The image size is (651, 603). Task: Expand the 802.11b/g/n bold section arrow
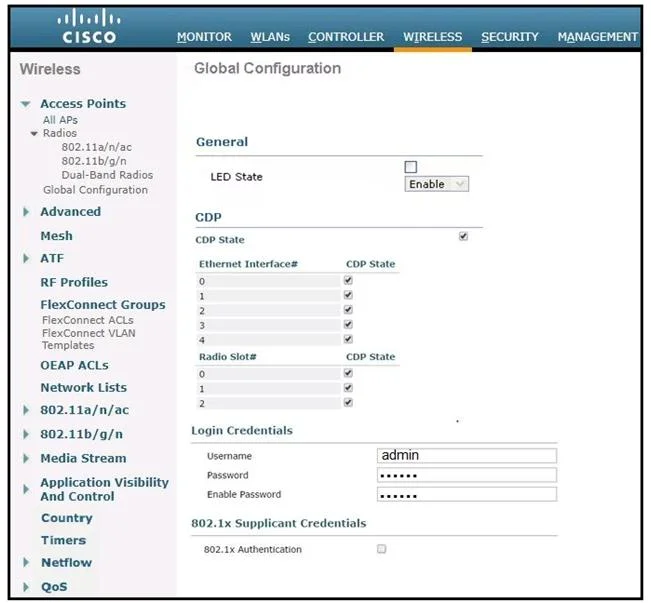pos(26,434)
